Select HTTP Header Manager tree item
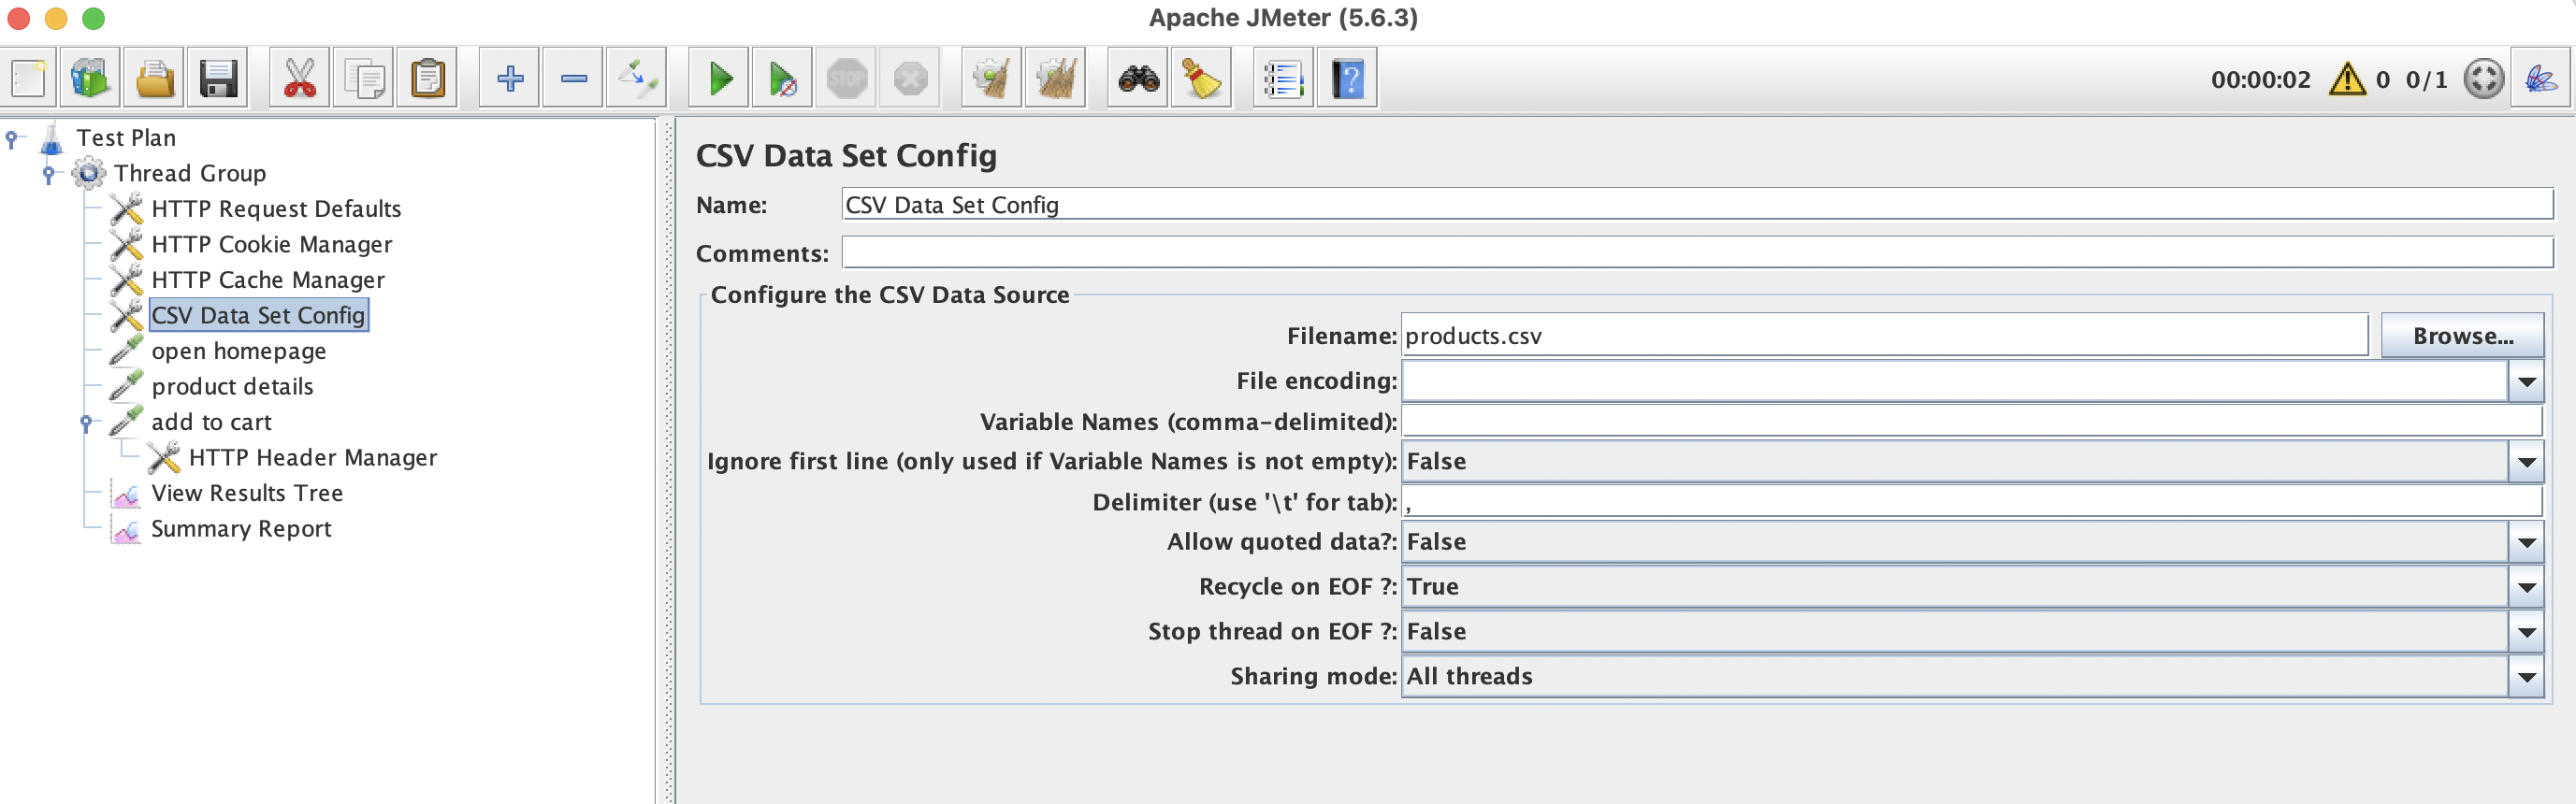 coord(313,458)
